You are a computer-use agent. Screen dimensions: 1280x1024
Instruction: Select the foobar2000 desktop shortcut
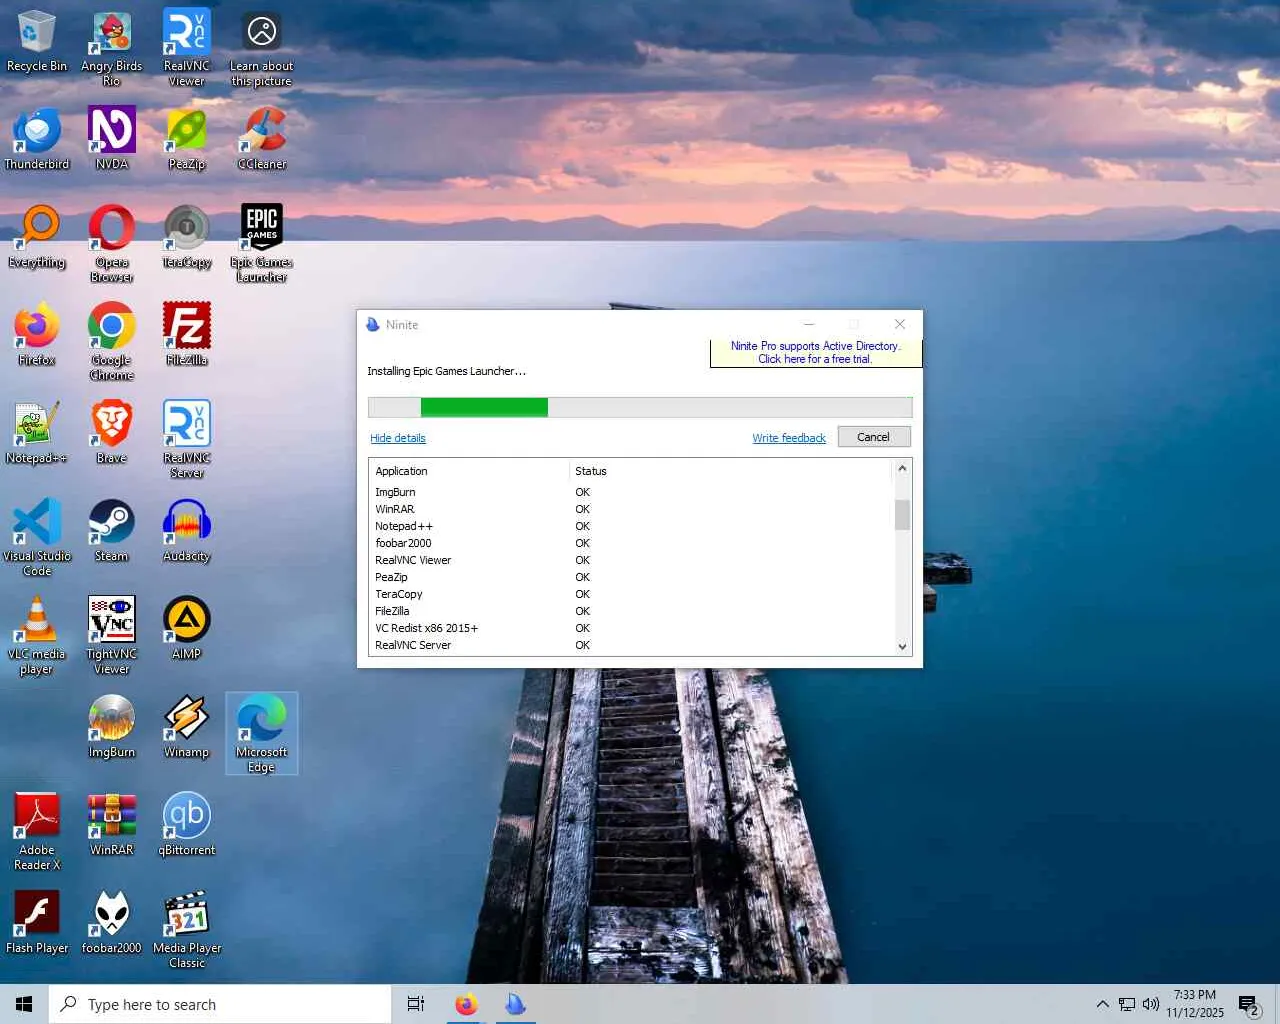112,923
